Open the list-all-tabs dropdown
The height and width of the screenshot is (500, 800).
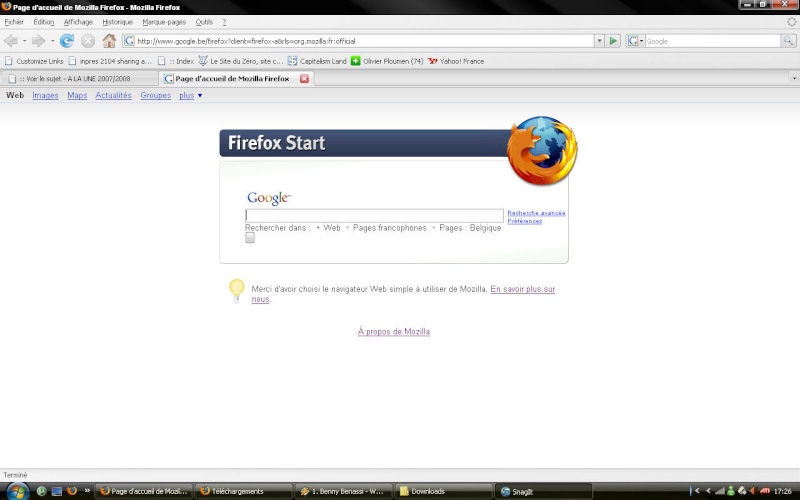[794, 79]
